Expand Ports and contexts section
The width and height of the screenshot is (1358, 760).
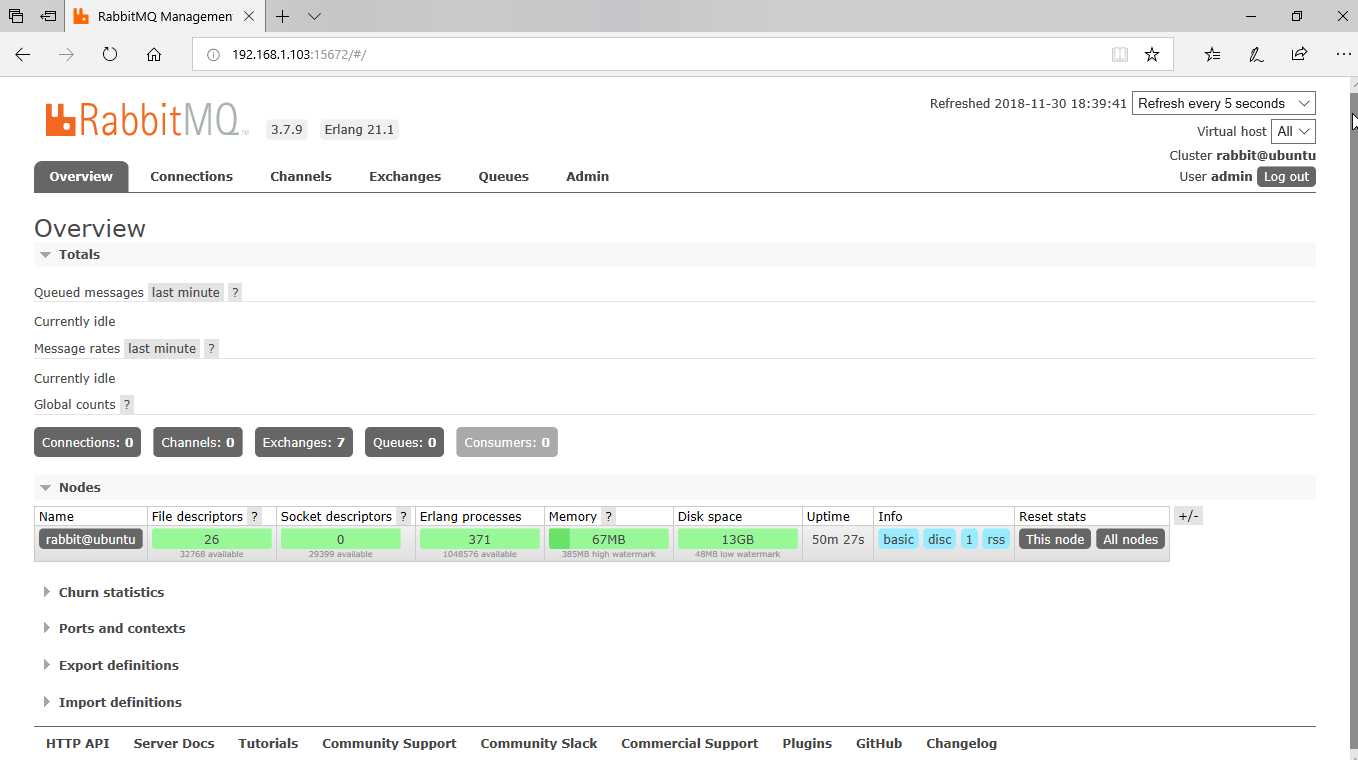point(114,629)
